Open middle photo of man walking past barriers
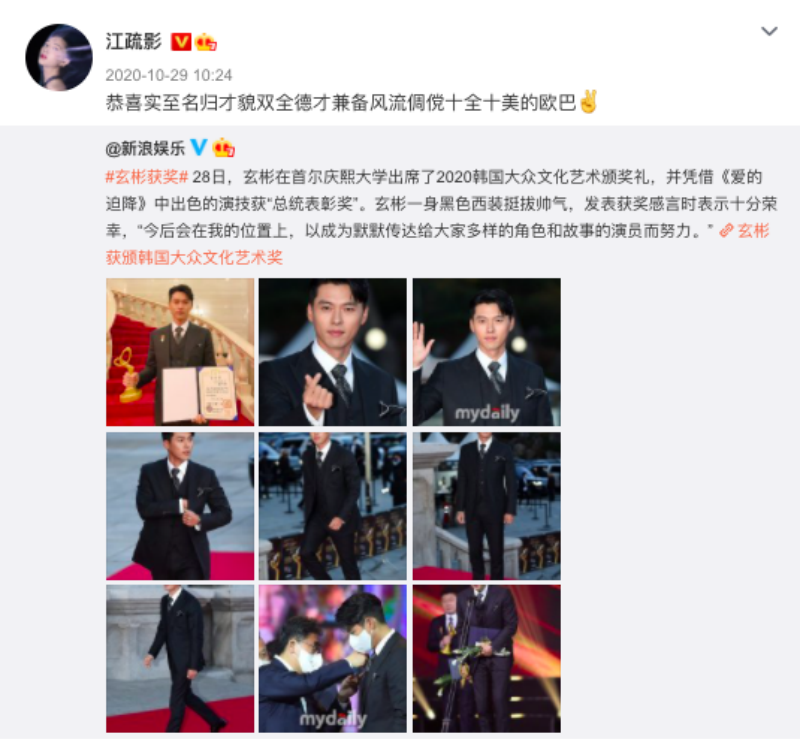Screen dimensions: 800x739 click(333, 506)
